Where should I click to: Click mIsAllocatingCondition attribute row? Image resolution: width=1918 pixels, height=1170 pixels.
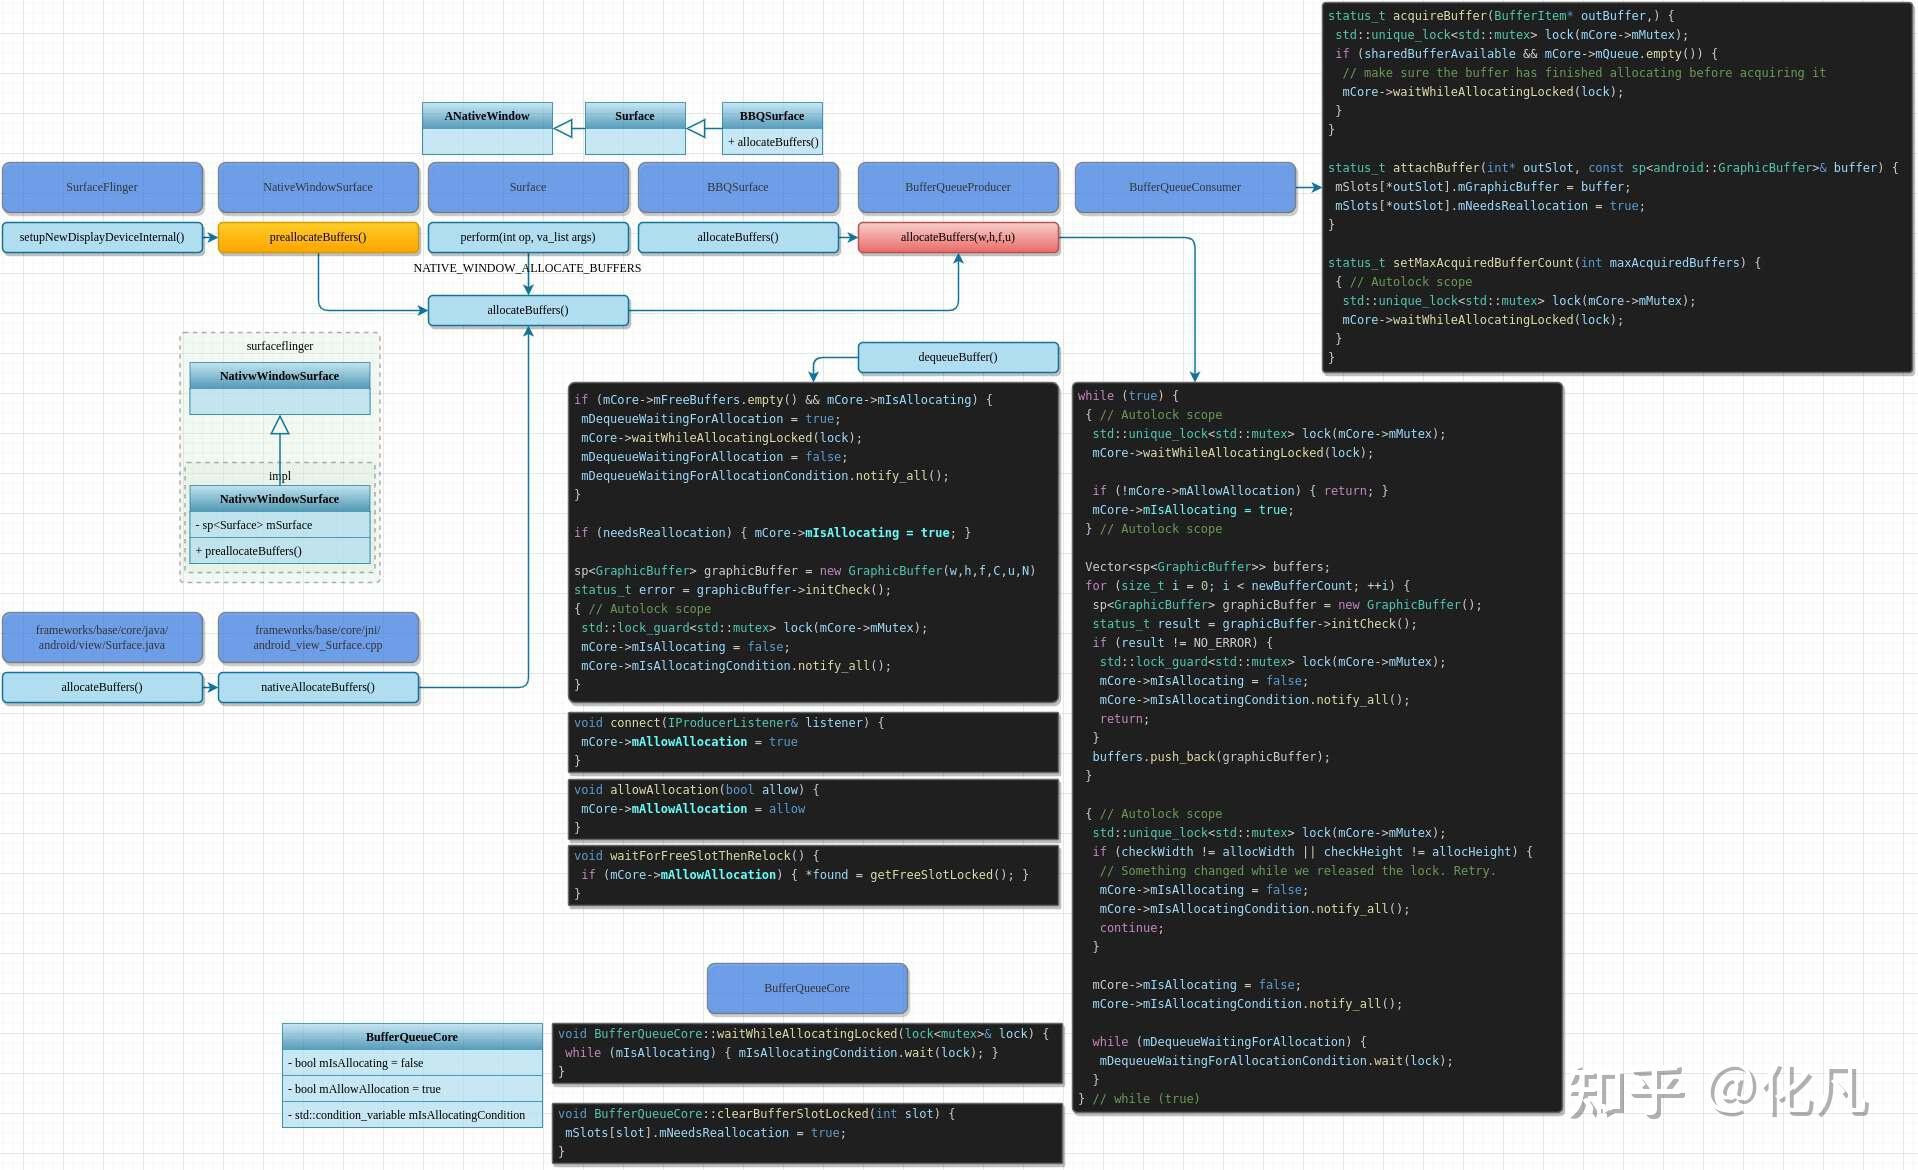point(412,1115)
